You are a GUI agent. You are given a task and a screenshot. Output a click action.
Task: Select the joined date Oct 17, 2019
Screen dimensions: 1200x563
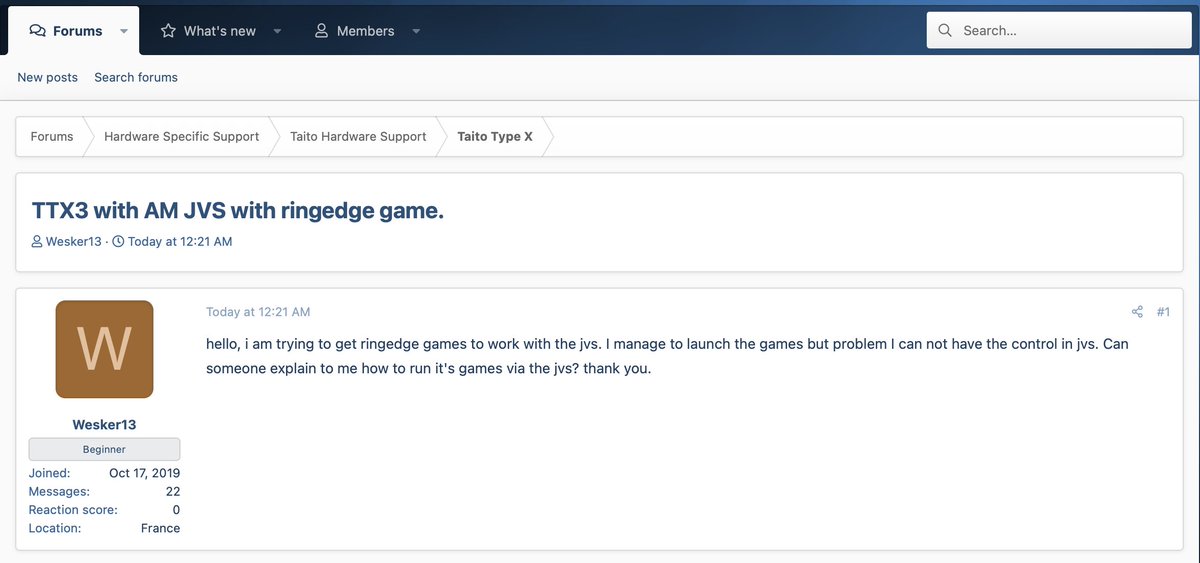click(x=144, y=473)
